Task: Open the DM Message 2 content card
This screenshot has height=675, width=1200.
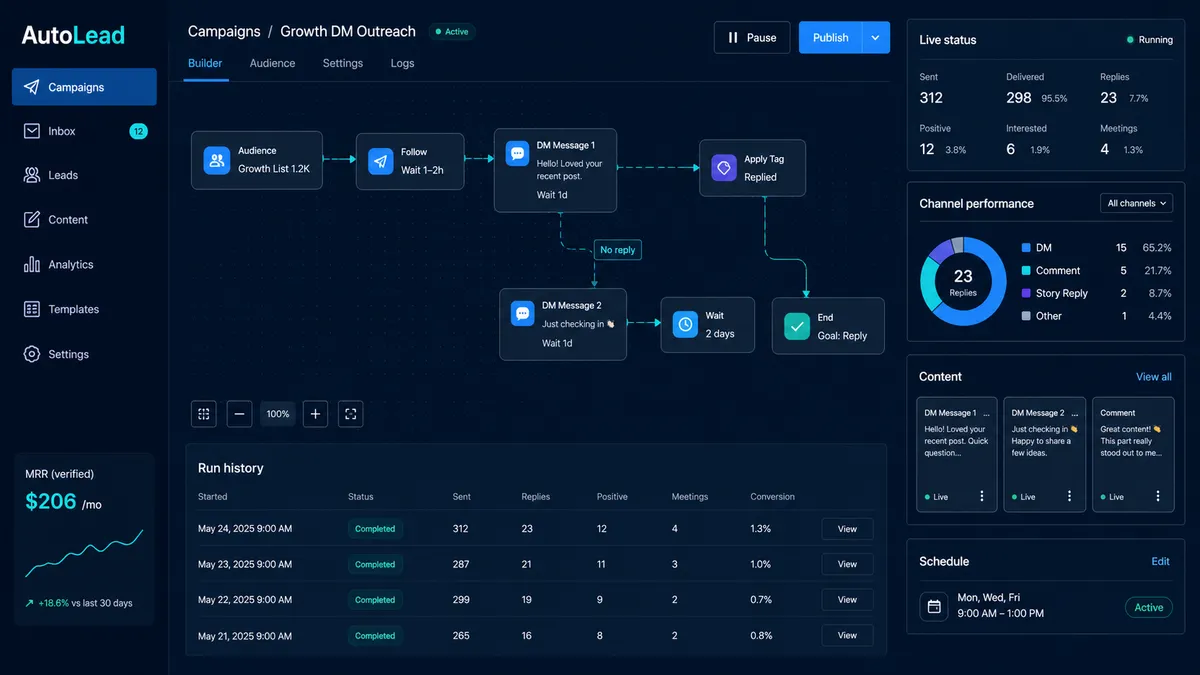Action: coord(1044,454)
